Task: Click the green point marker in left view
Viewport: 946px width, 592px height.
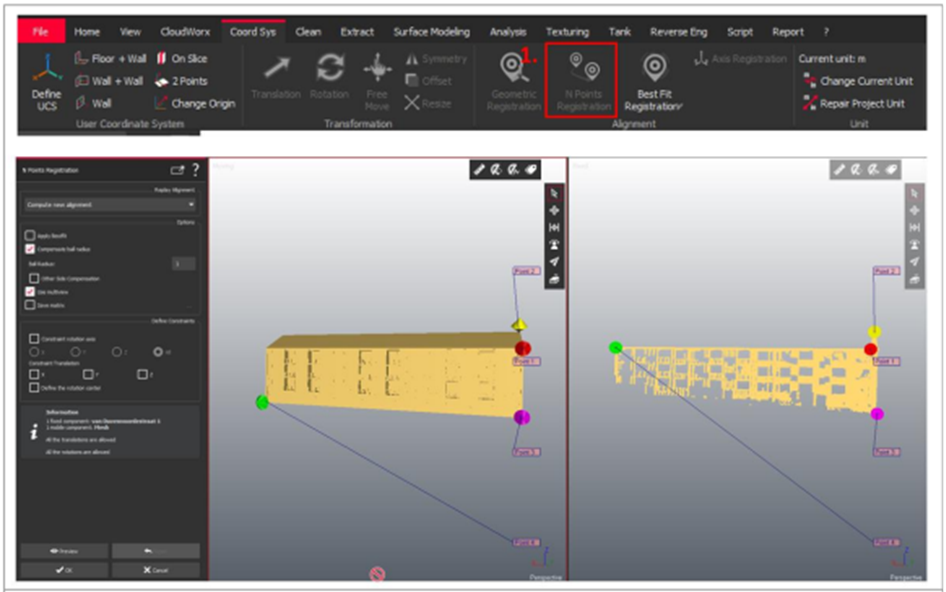Action: coord(262,402)
